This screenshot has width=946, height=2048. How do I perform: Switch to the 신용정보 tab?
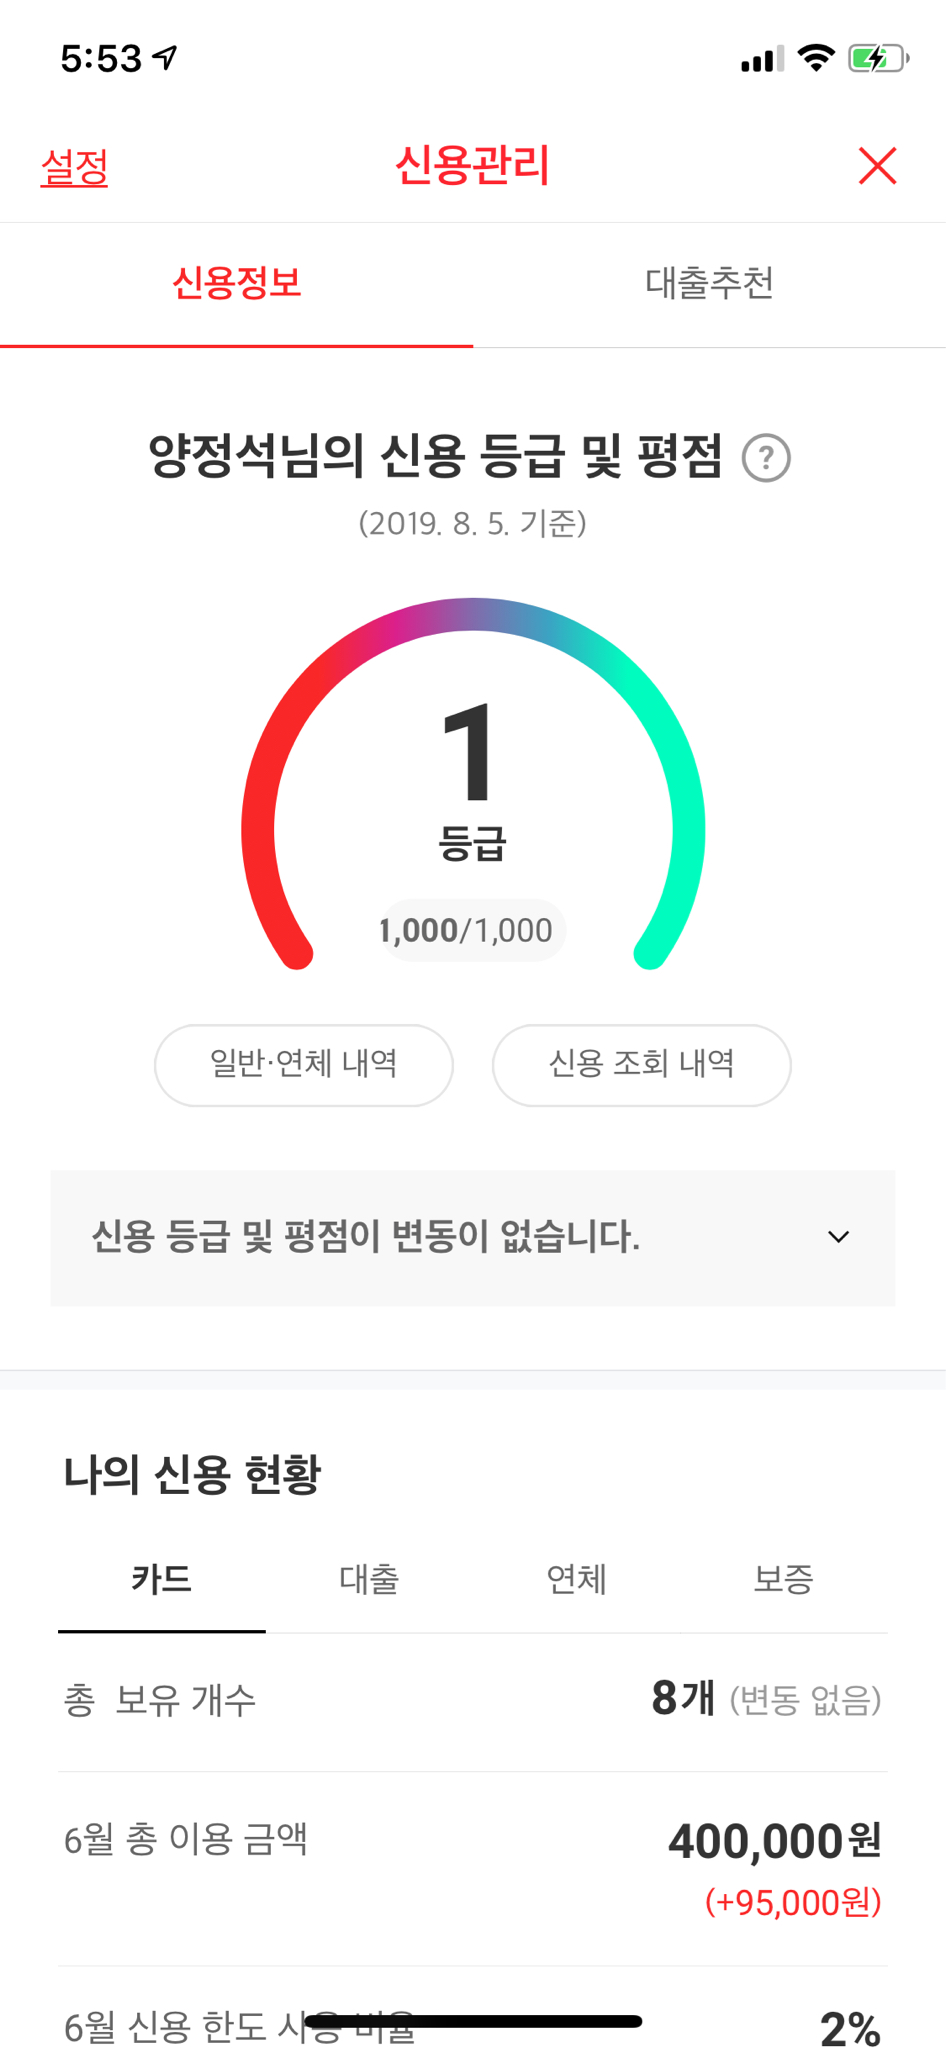click(237, 284)
